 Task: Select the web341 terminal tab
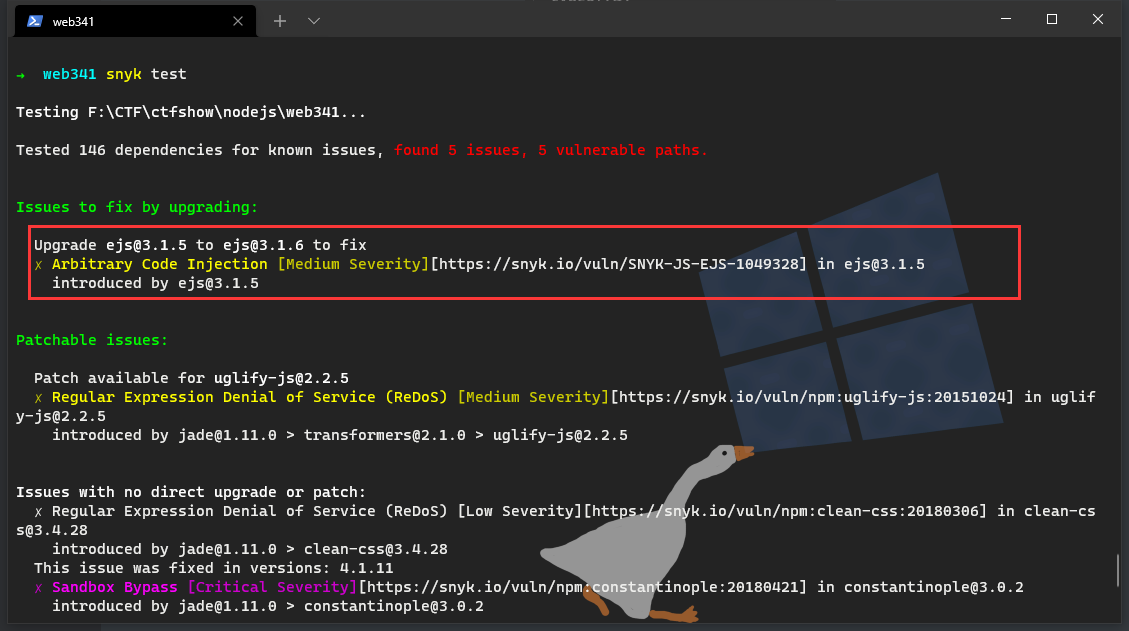point(135,21)
